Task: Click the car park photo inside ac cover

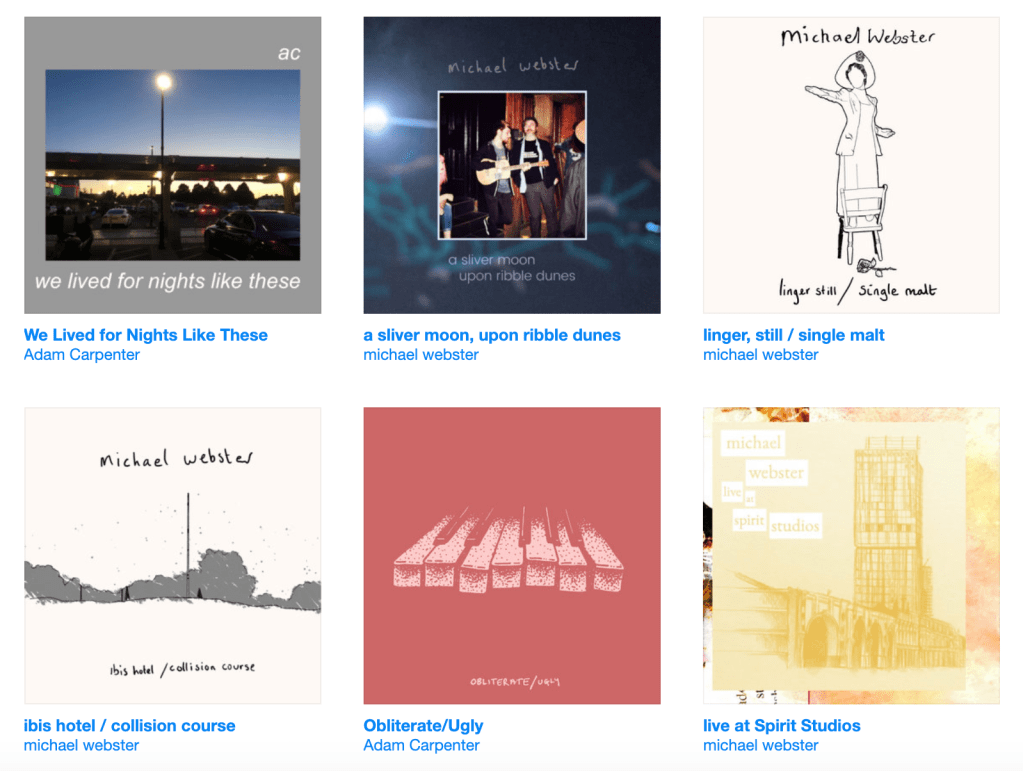Action: [x=173, y=165]
